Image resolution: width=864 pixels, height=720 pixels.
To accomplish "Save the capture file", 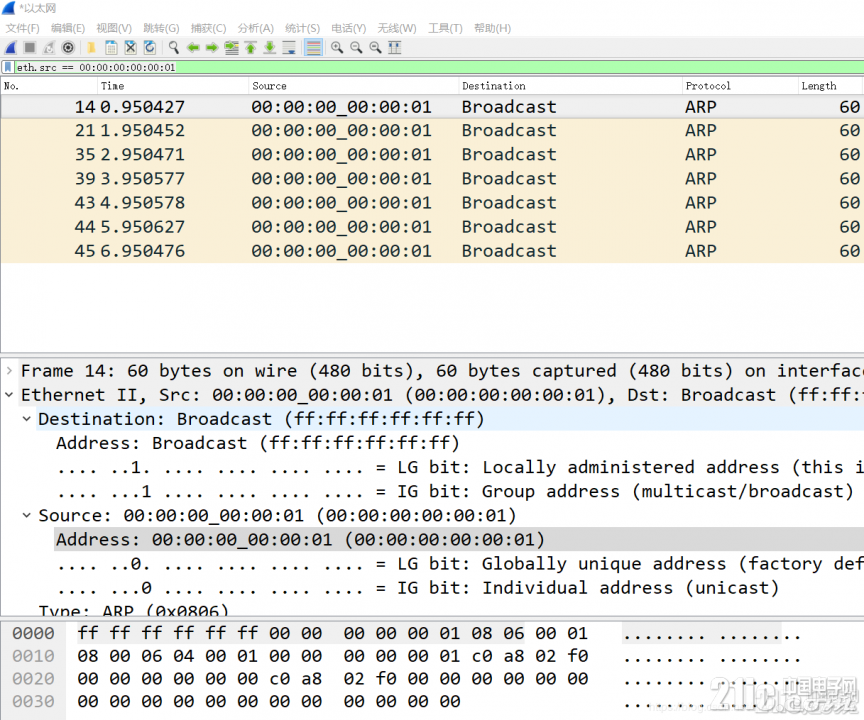I will pos(111,48).
